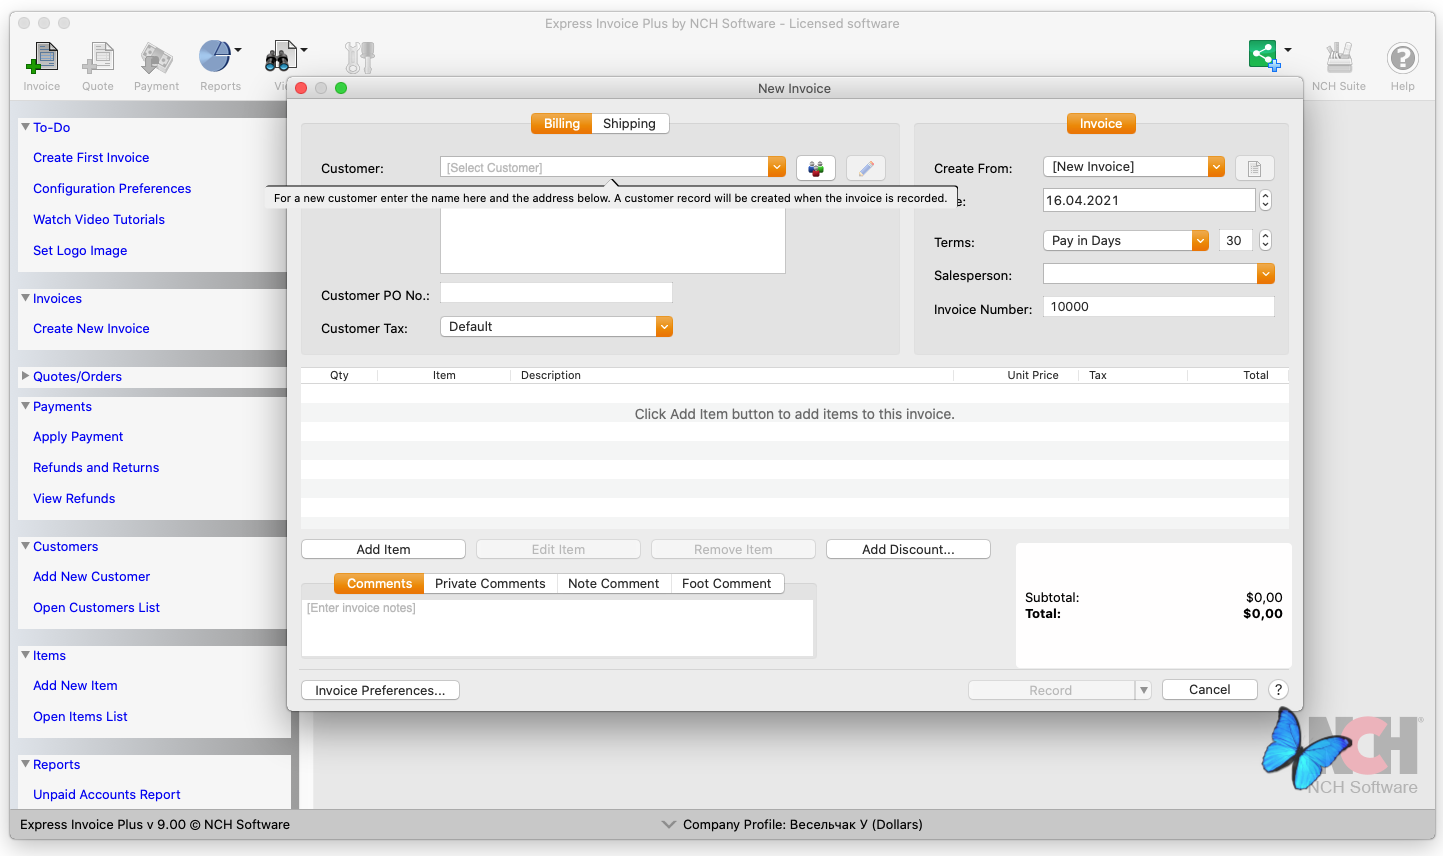Click the Create First Invoice link

(x=91, y=157)
